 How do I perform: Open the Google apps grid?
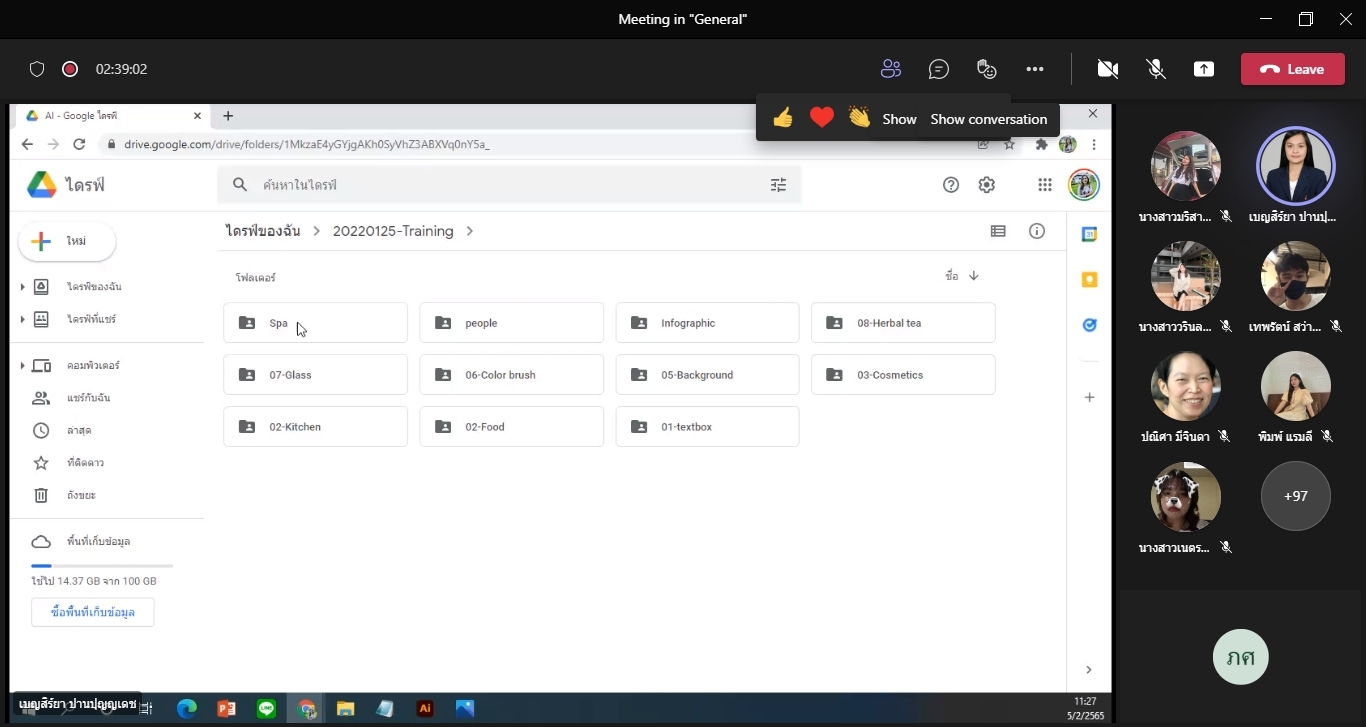1045,185
